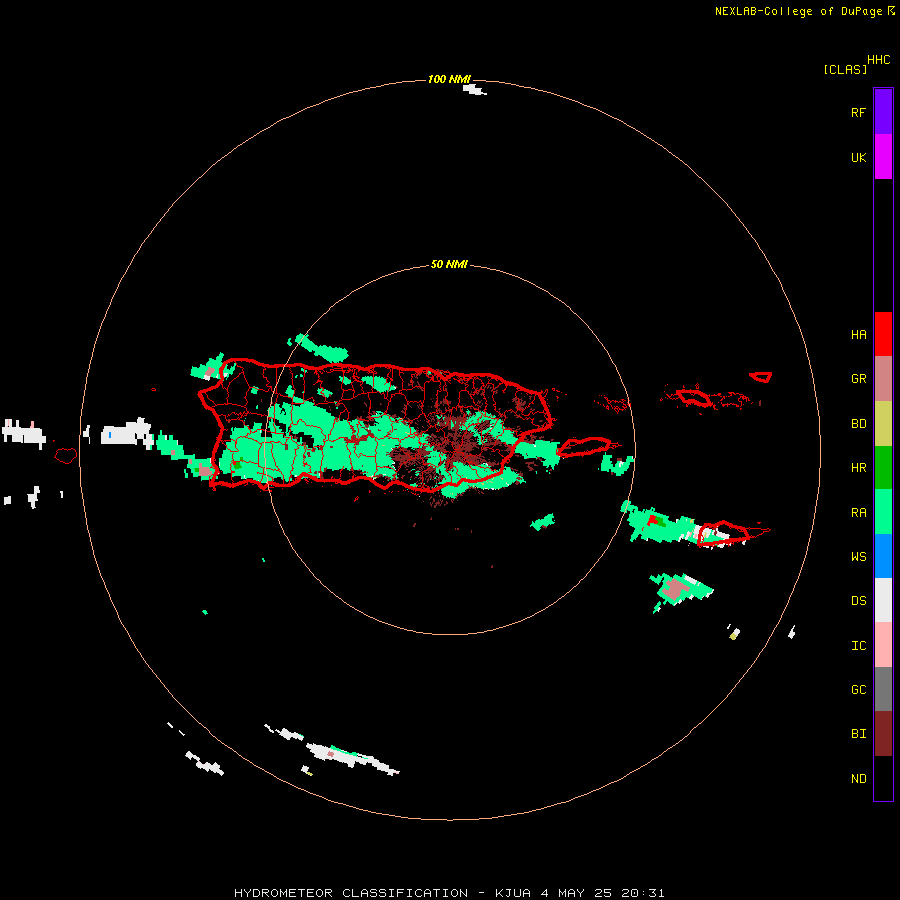Click the Hydrometeor Classification KJUA title caption
This screenshot has width=900, height=900.
[x=449, y=893]
